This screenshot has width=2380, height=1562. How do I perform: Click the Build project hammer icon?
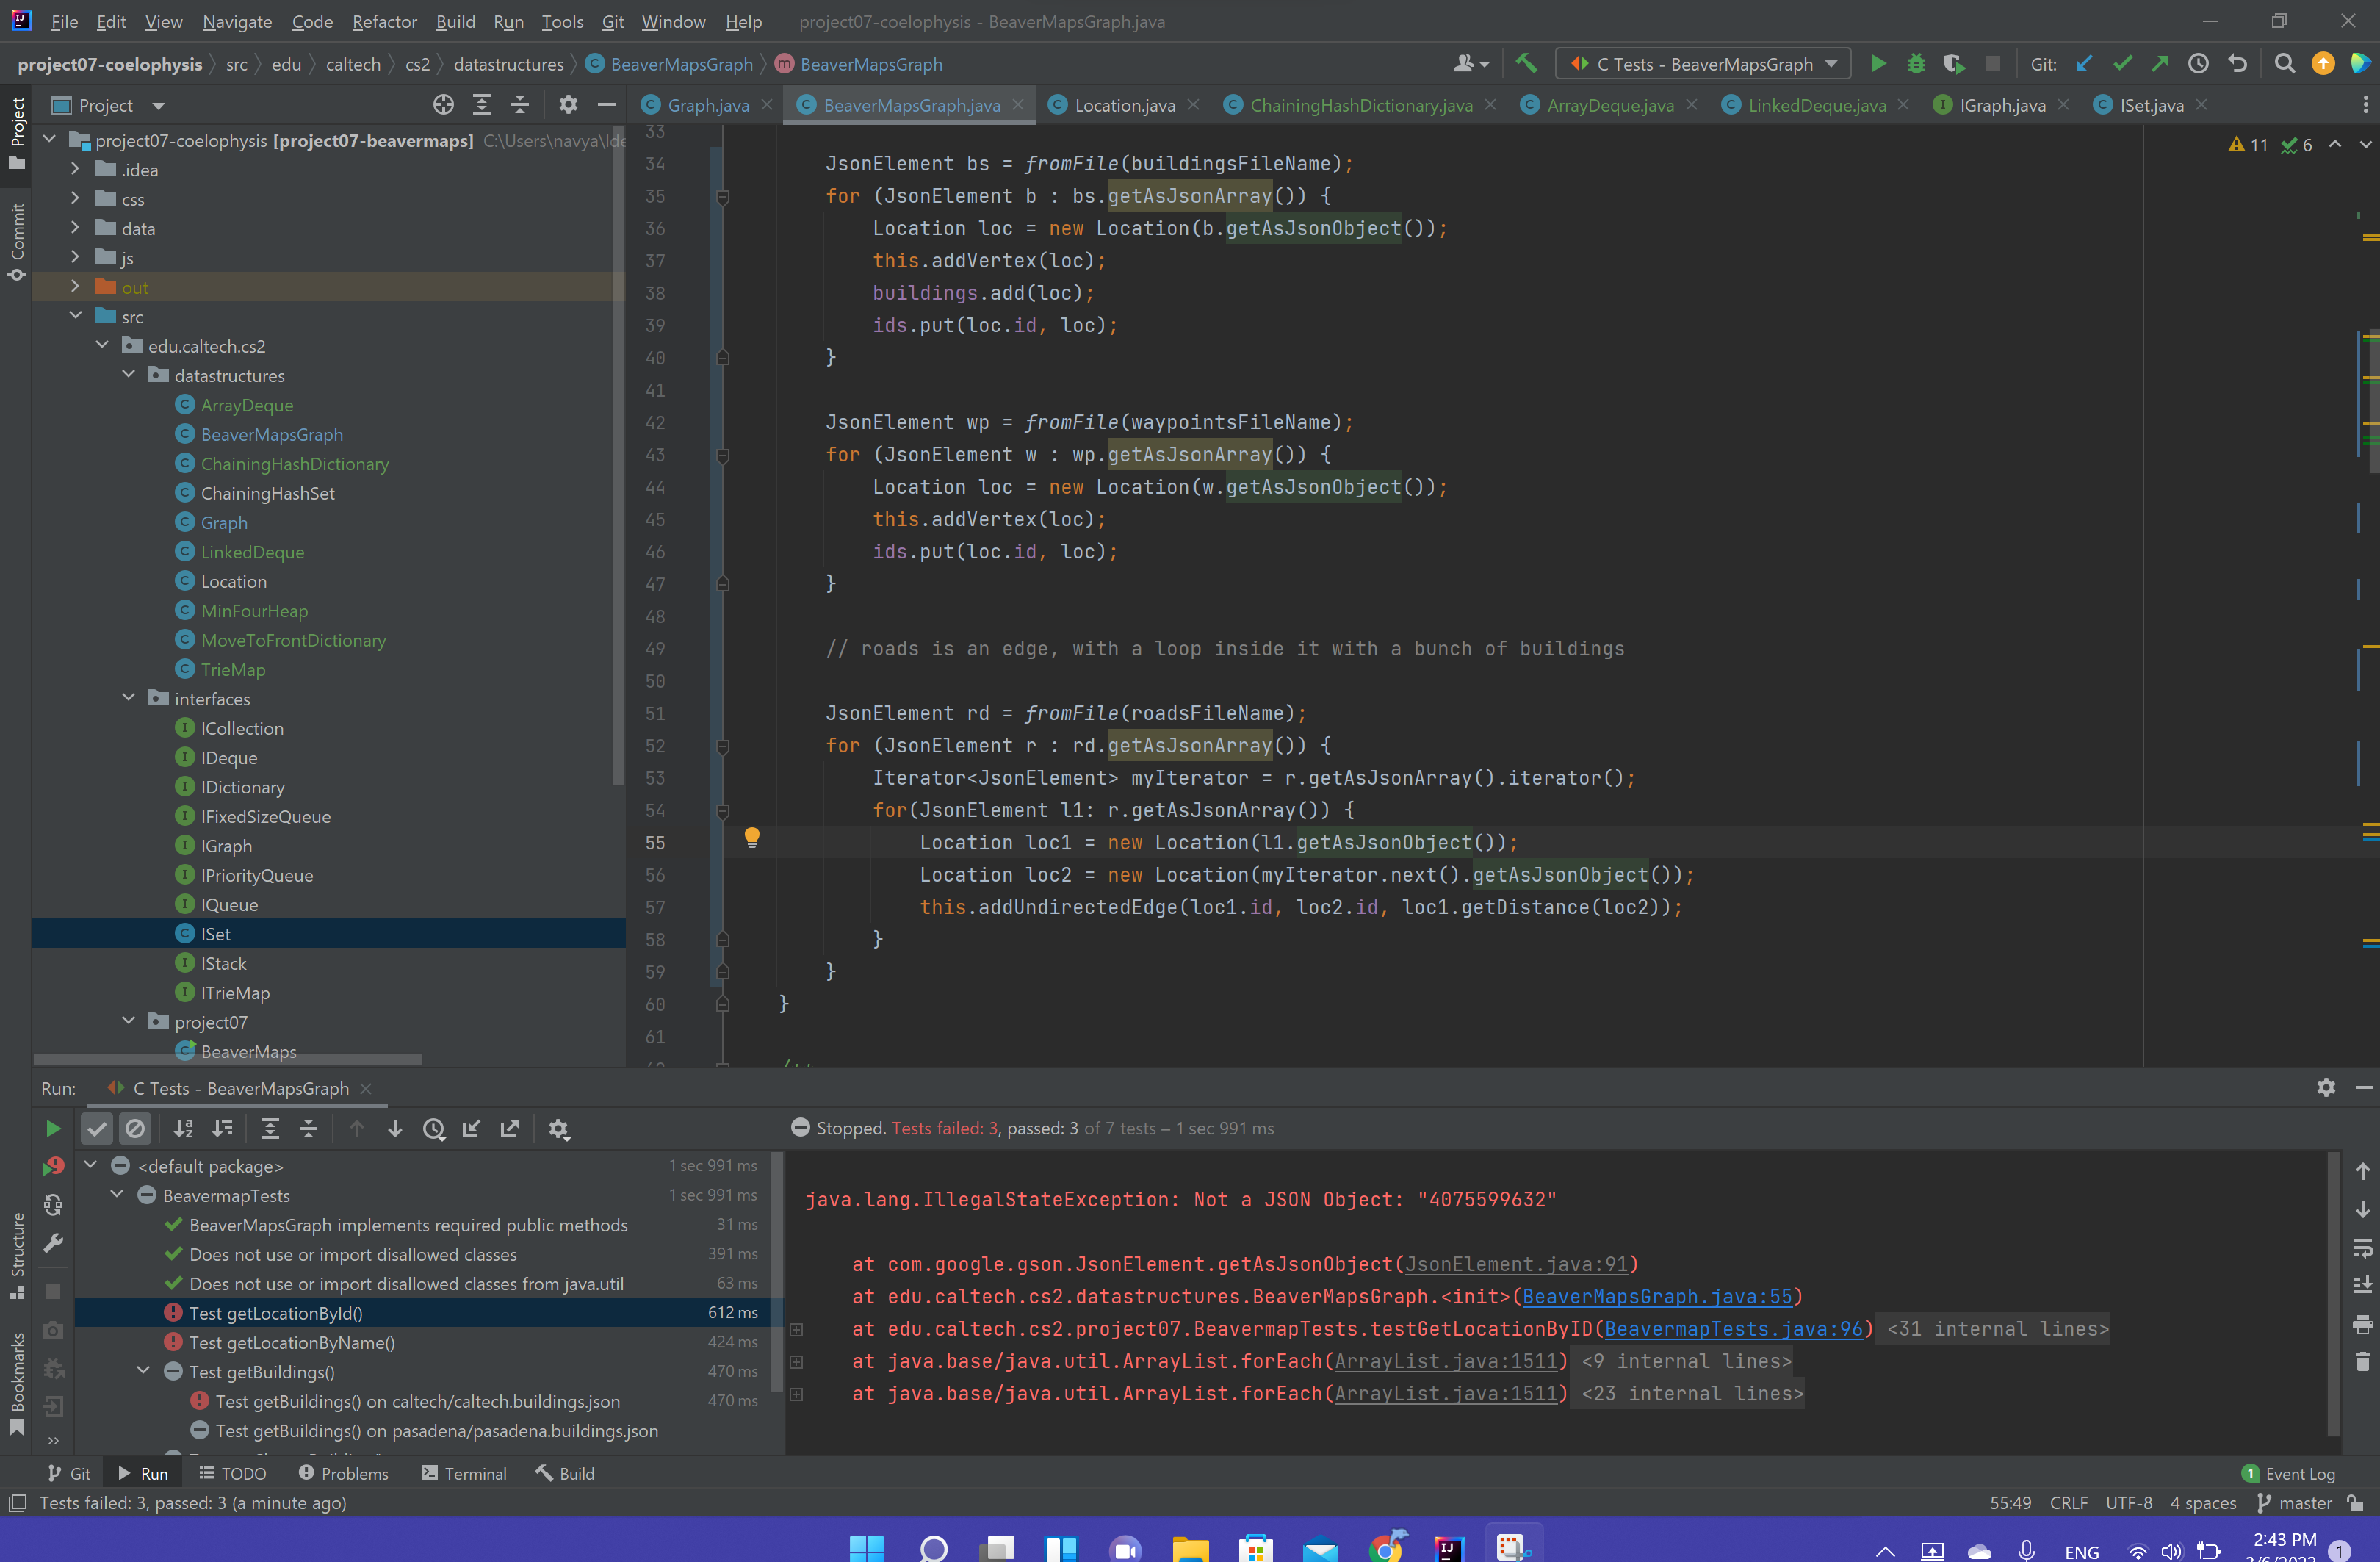point(1526,64)
